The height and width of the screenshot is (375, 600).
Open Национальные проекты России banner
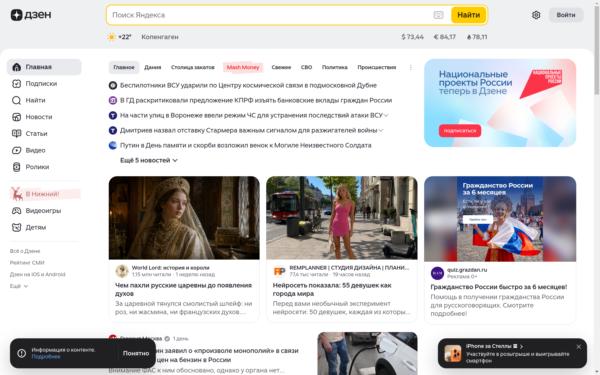tap(500, 103)
